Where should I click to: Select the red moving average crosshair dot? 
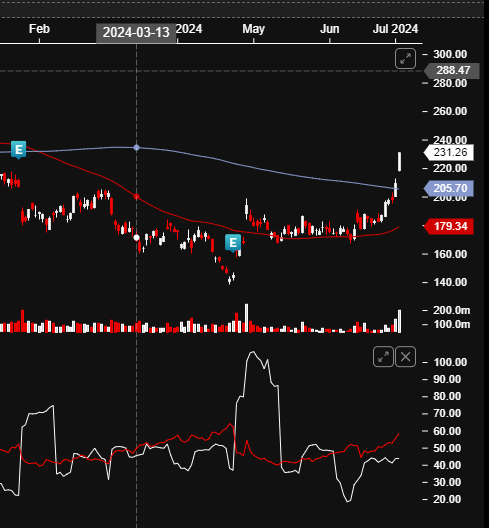tap(136, 197)
